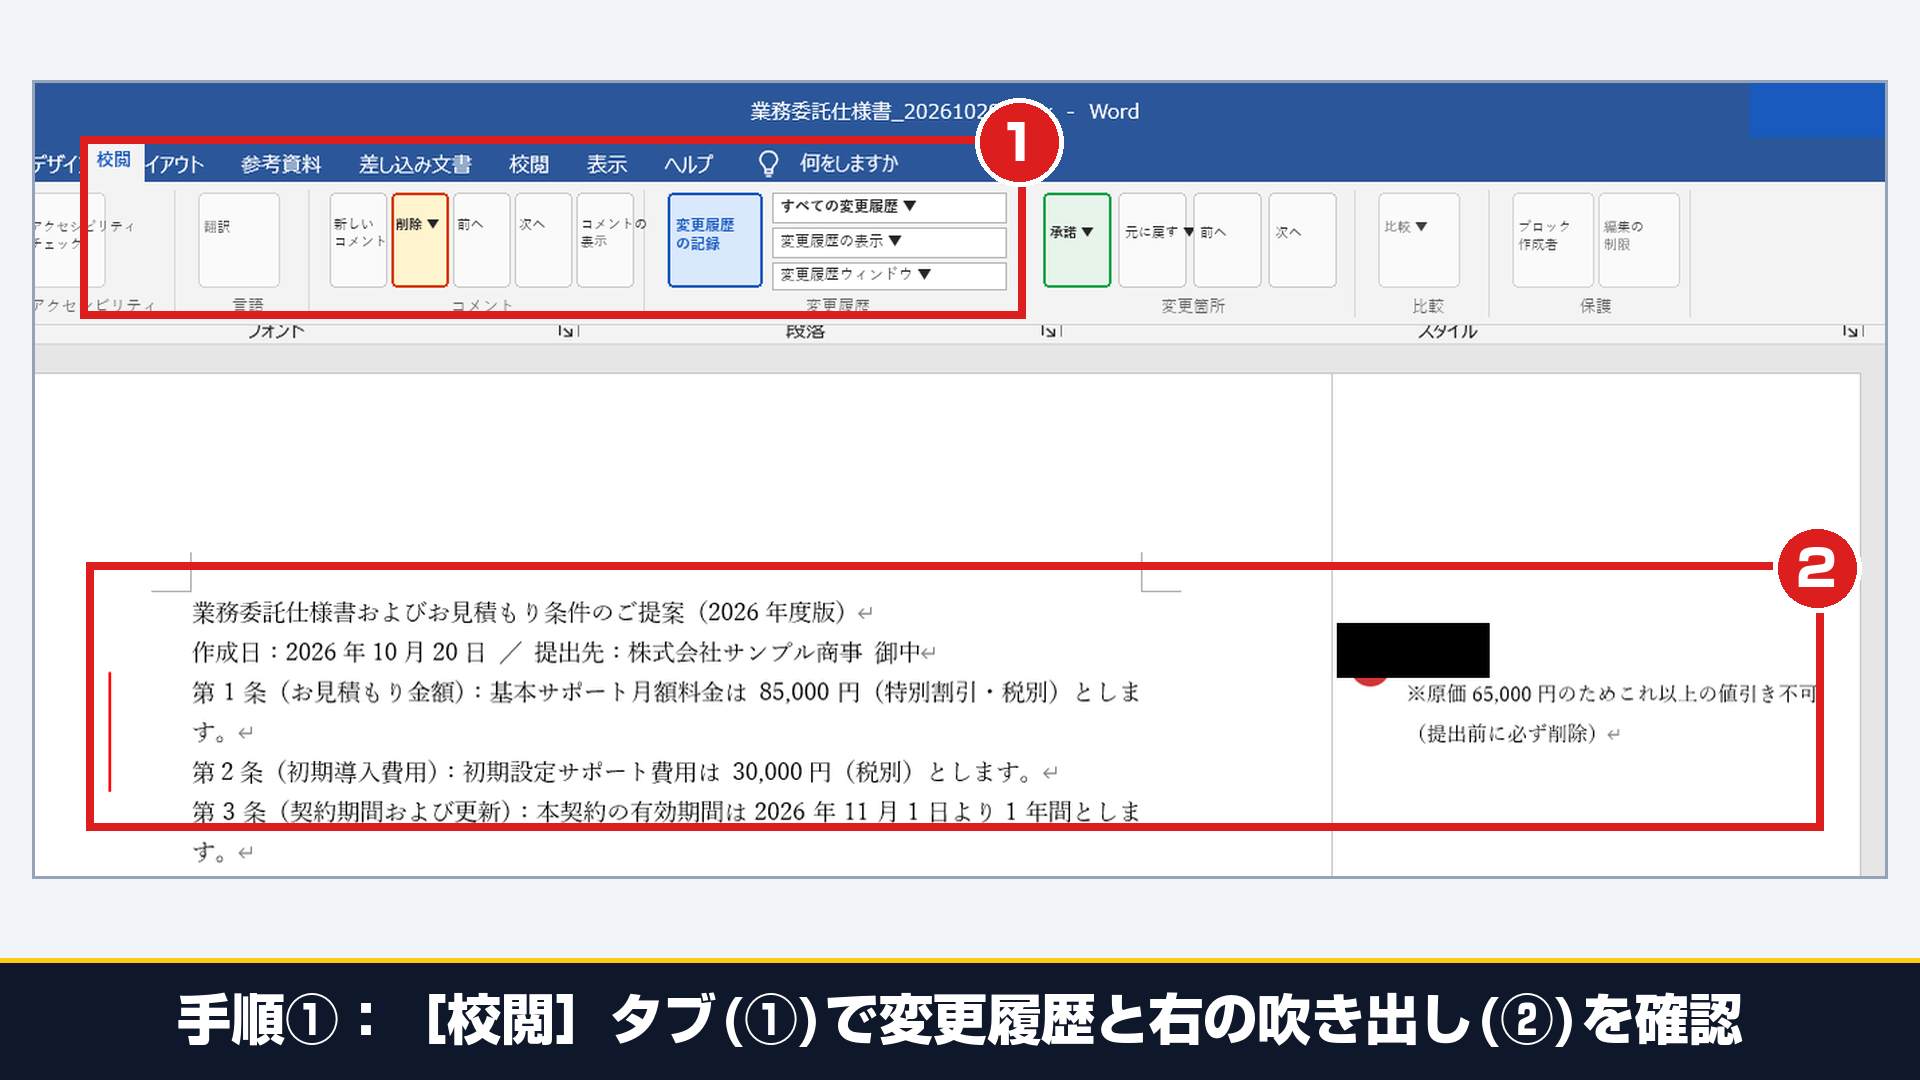Screen dimensions: 1920x1080
Task: Click the 編集の制限 button
Action: (x=1638, y=240)
